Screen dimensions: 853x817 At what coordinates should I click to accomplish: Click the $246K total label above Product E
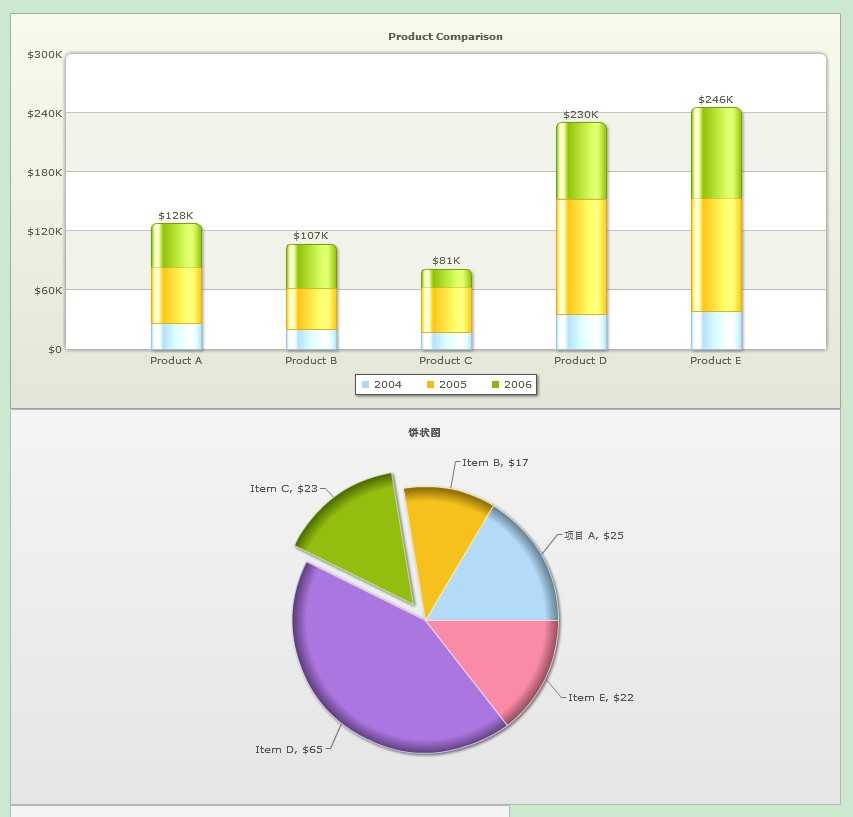pos(716,100)
